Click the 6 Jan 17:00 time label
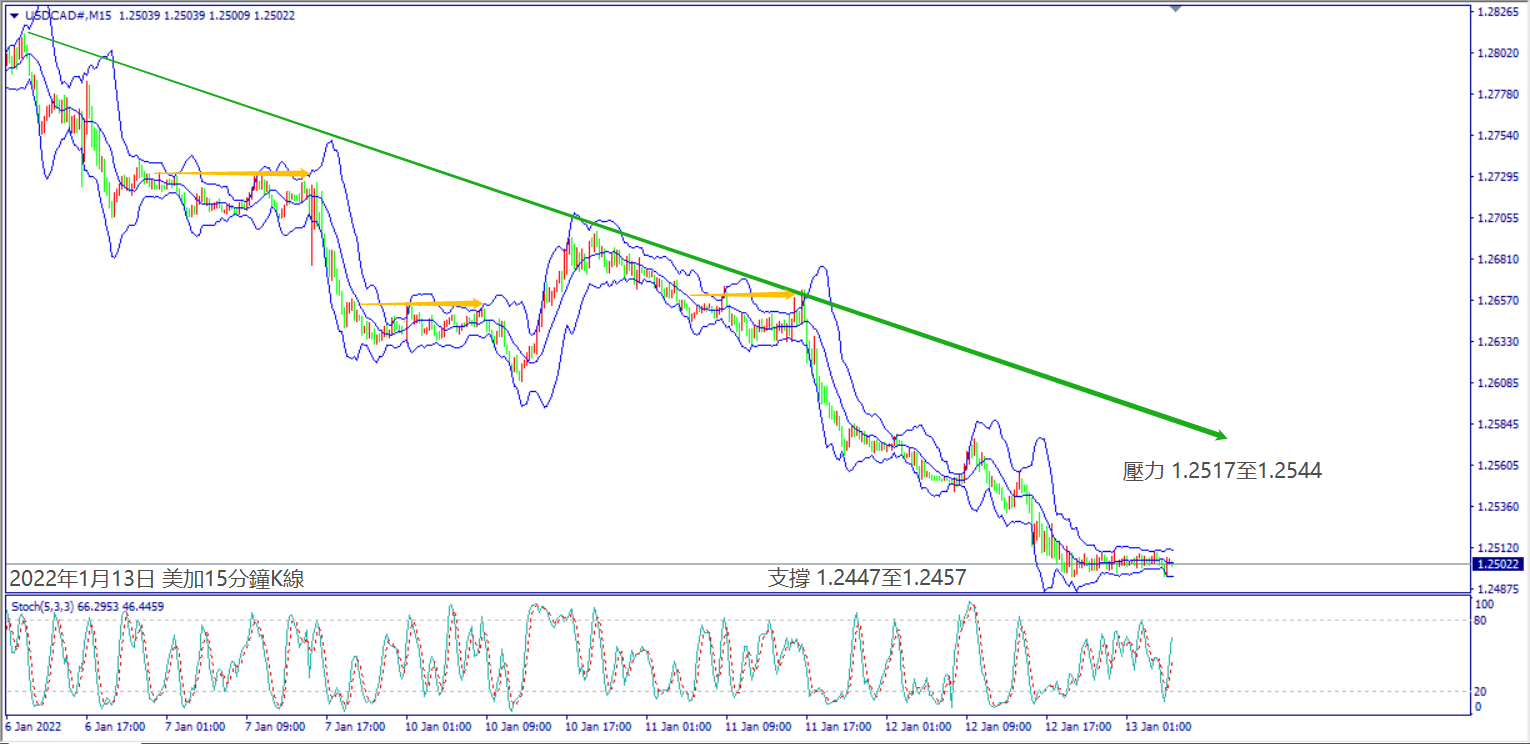The width and height of the screenshot is (1530, 744). point(115,726)
